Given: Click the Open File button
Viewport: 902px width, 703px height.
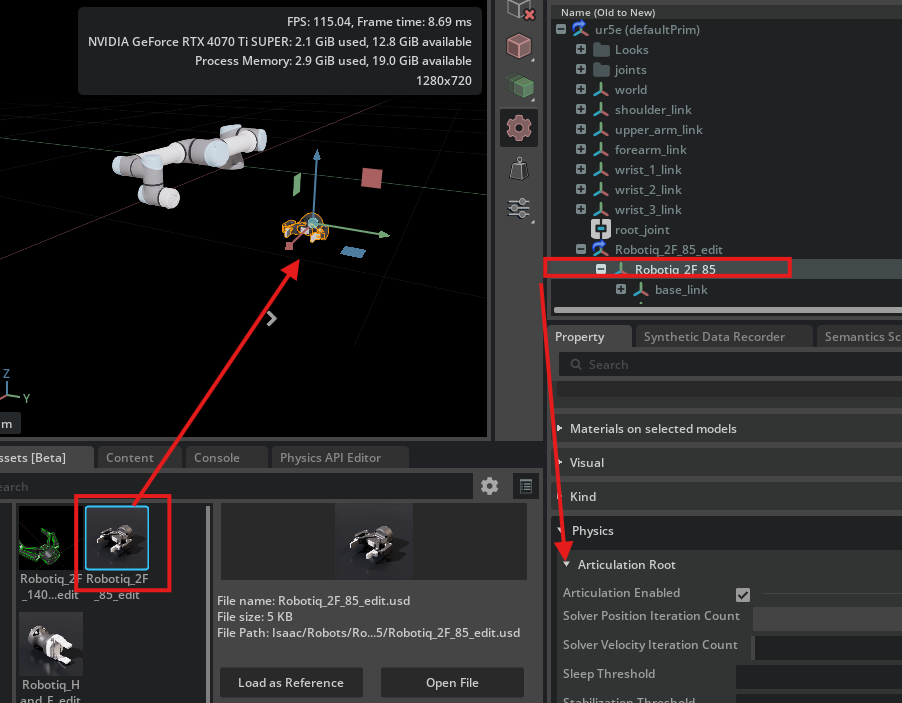Looking at the screenshot, I should coord(451,682).
